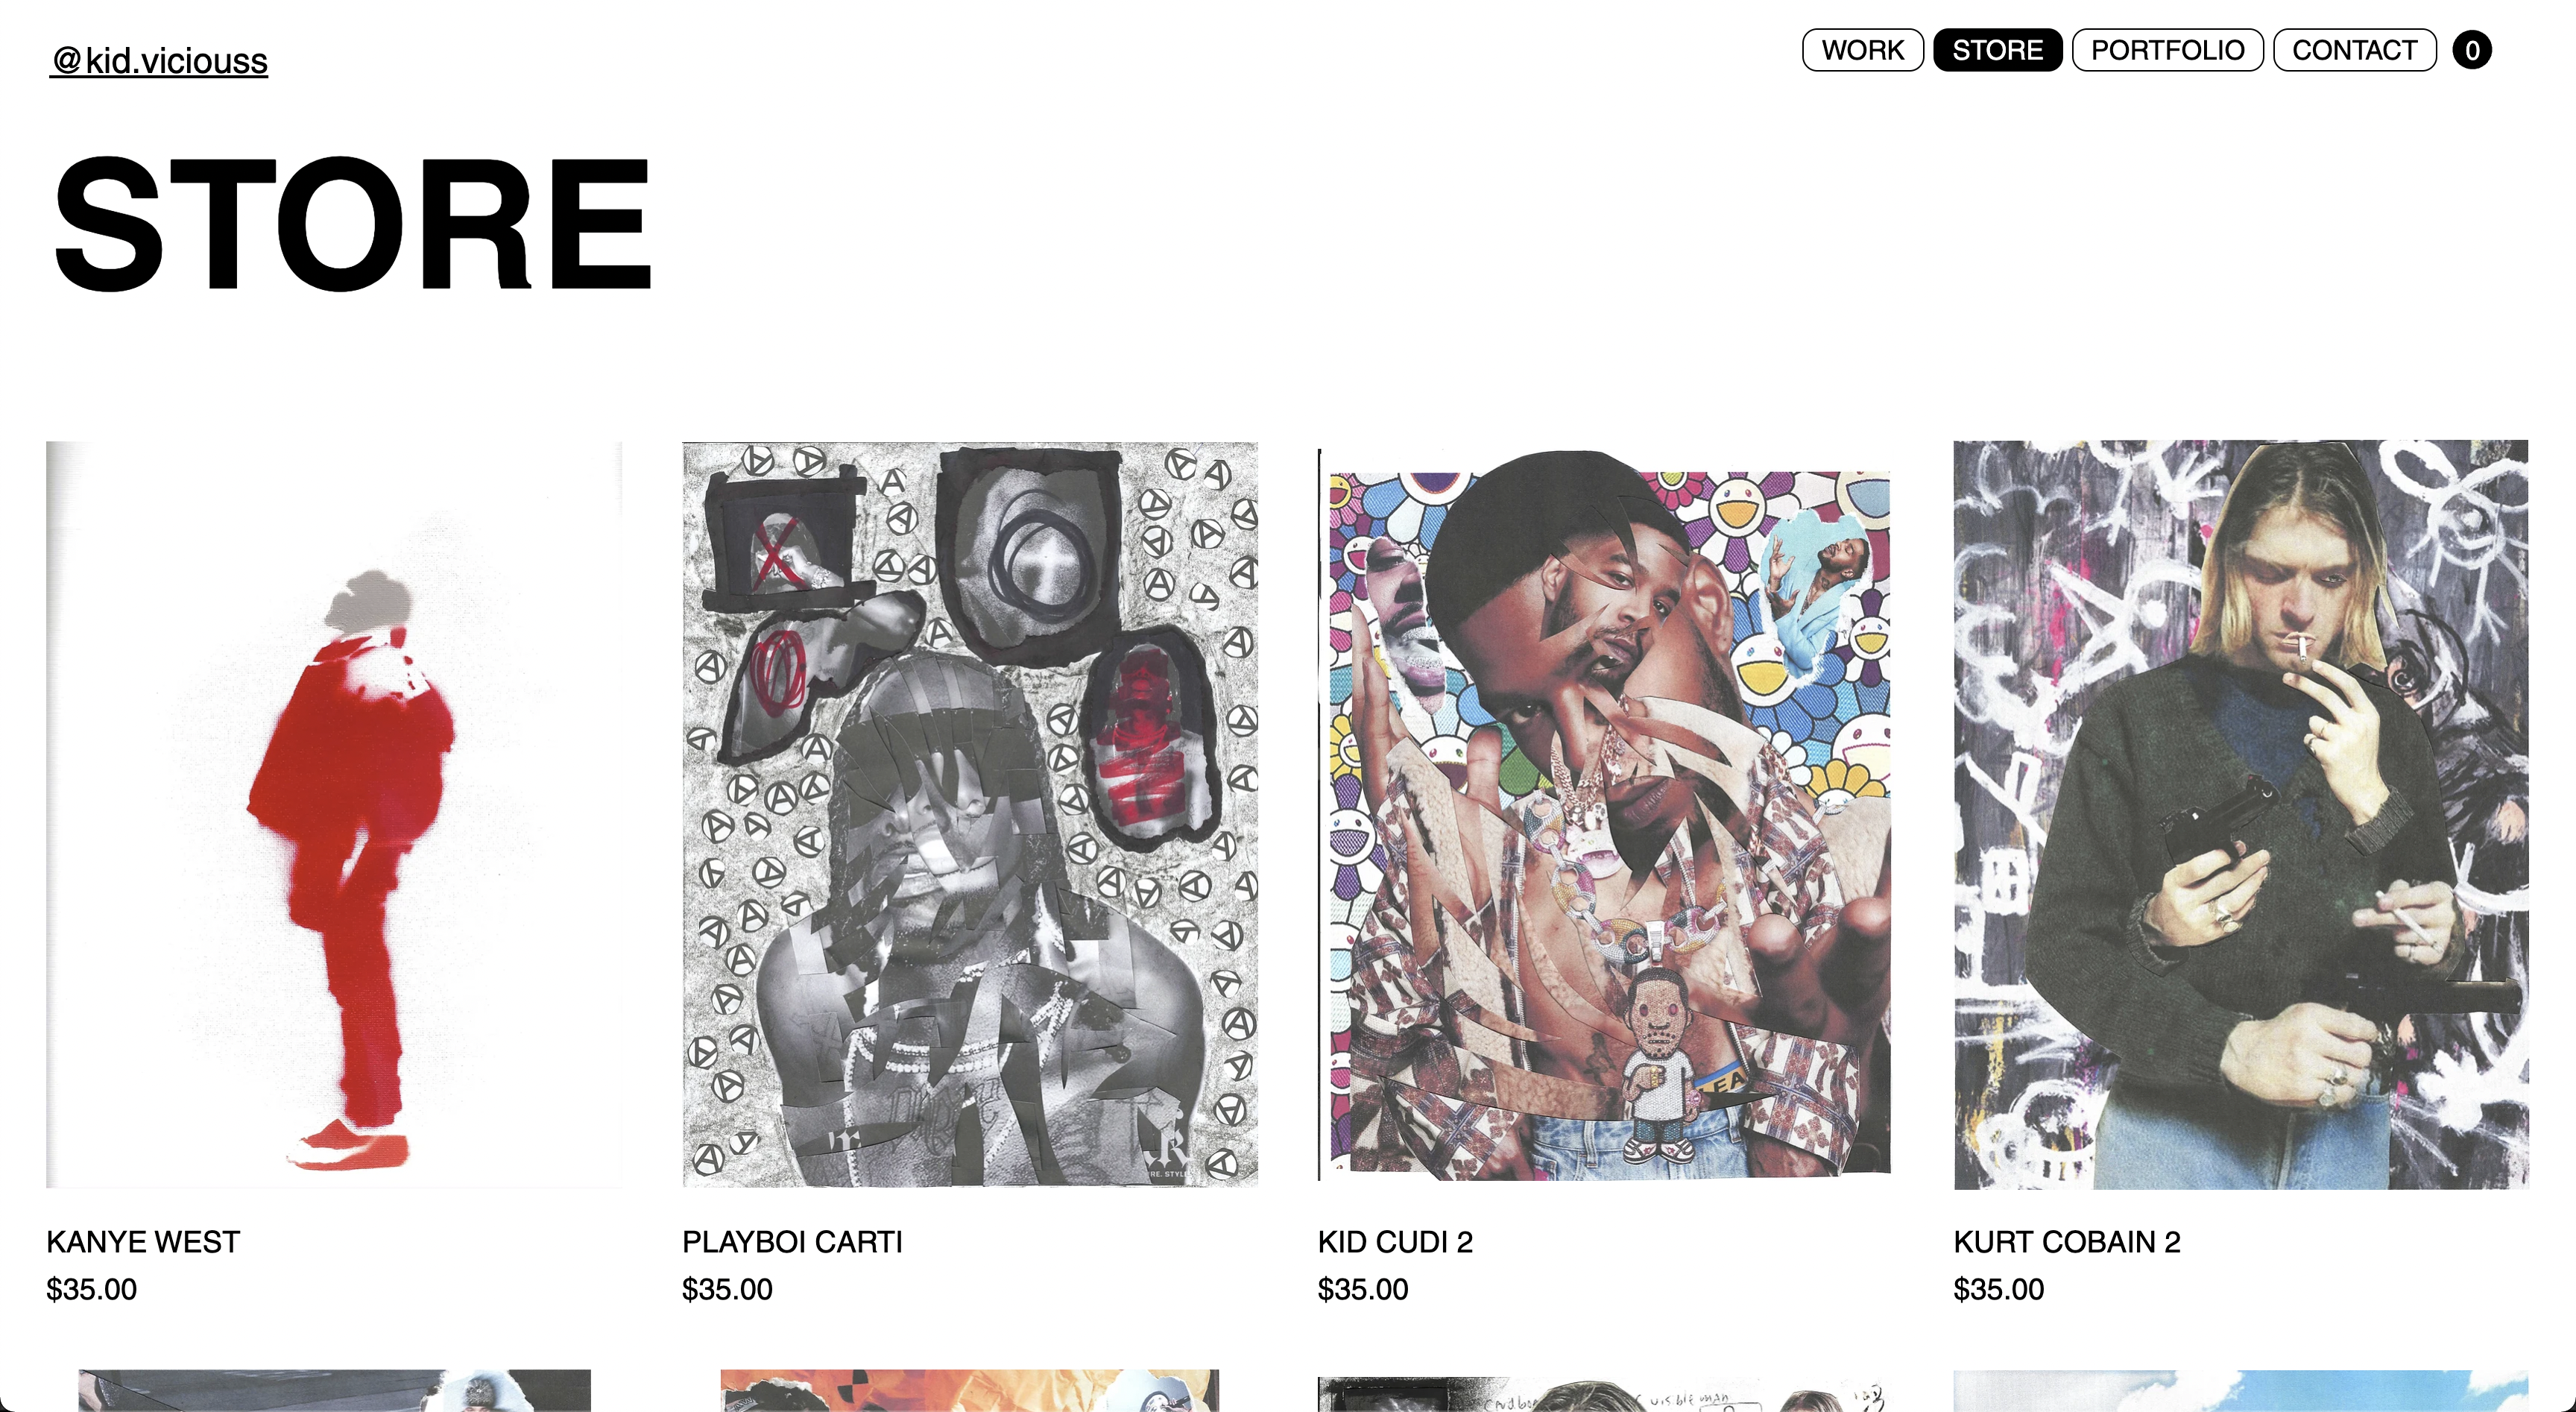View the Playboi Carti collage image
Screen dimensions: 2576x1412
(x=970, y=814)
